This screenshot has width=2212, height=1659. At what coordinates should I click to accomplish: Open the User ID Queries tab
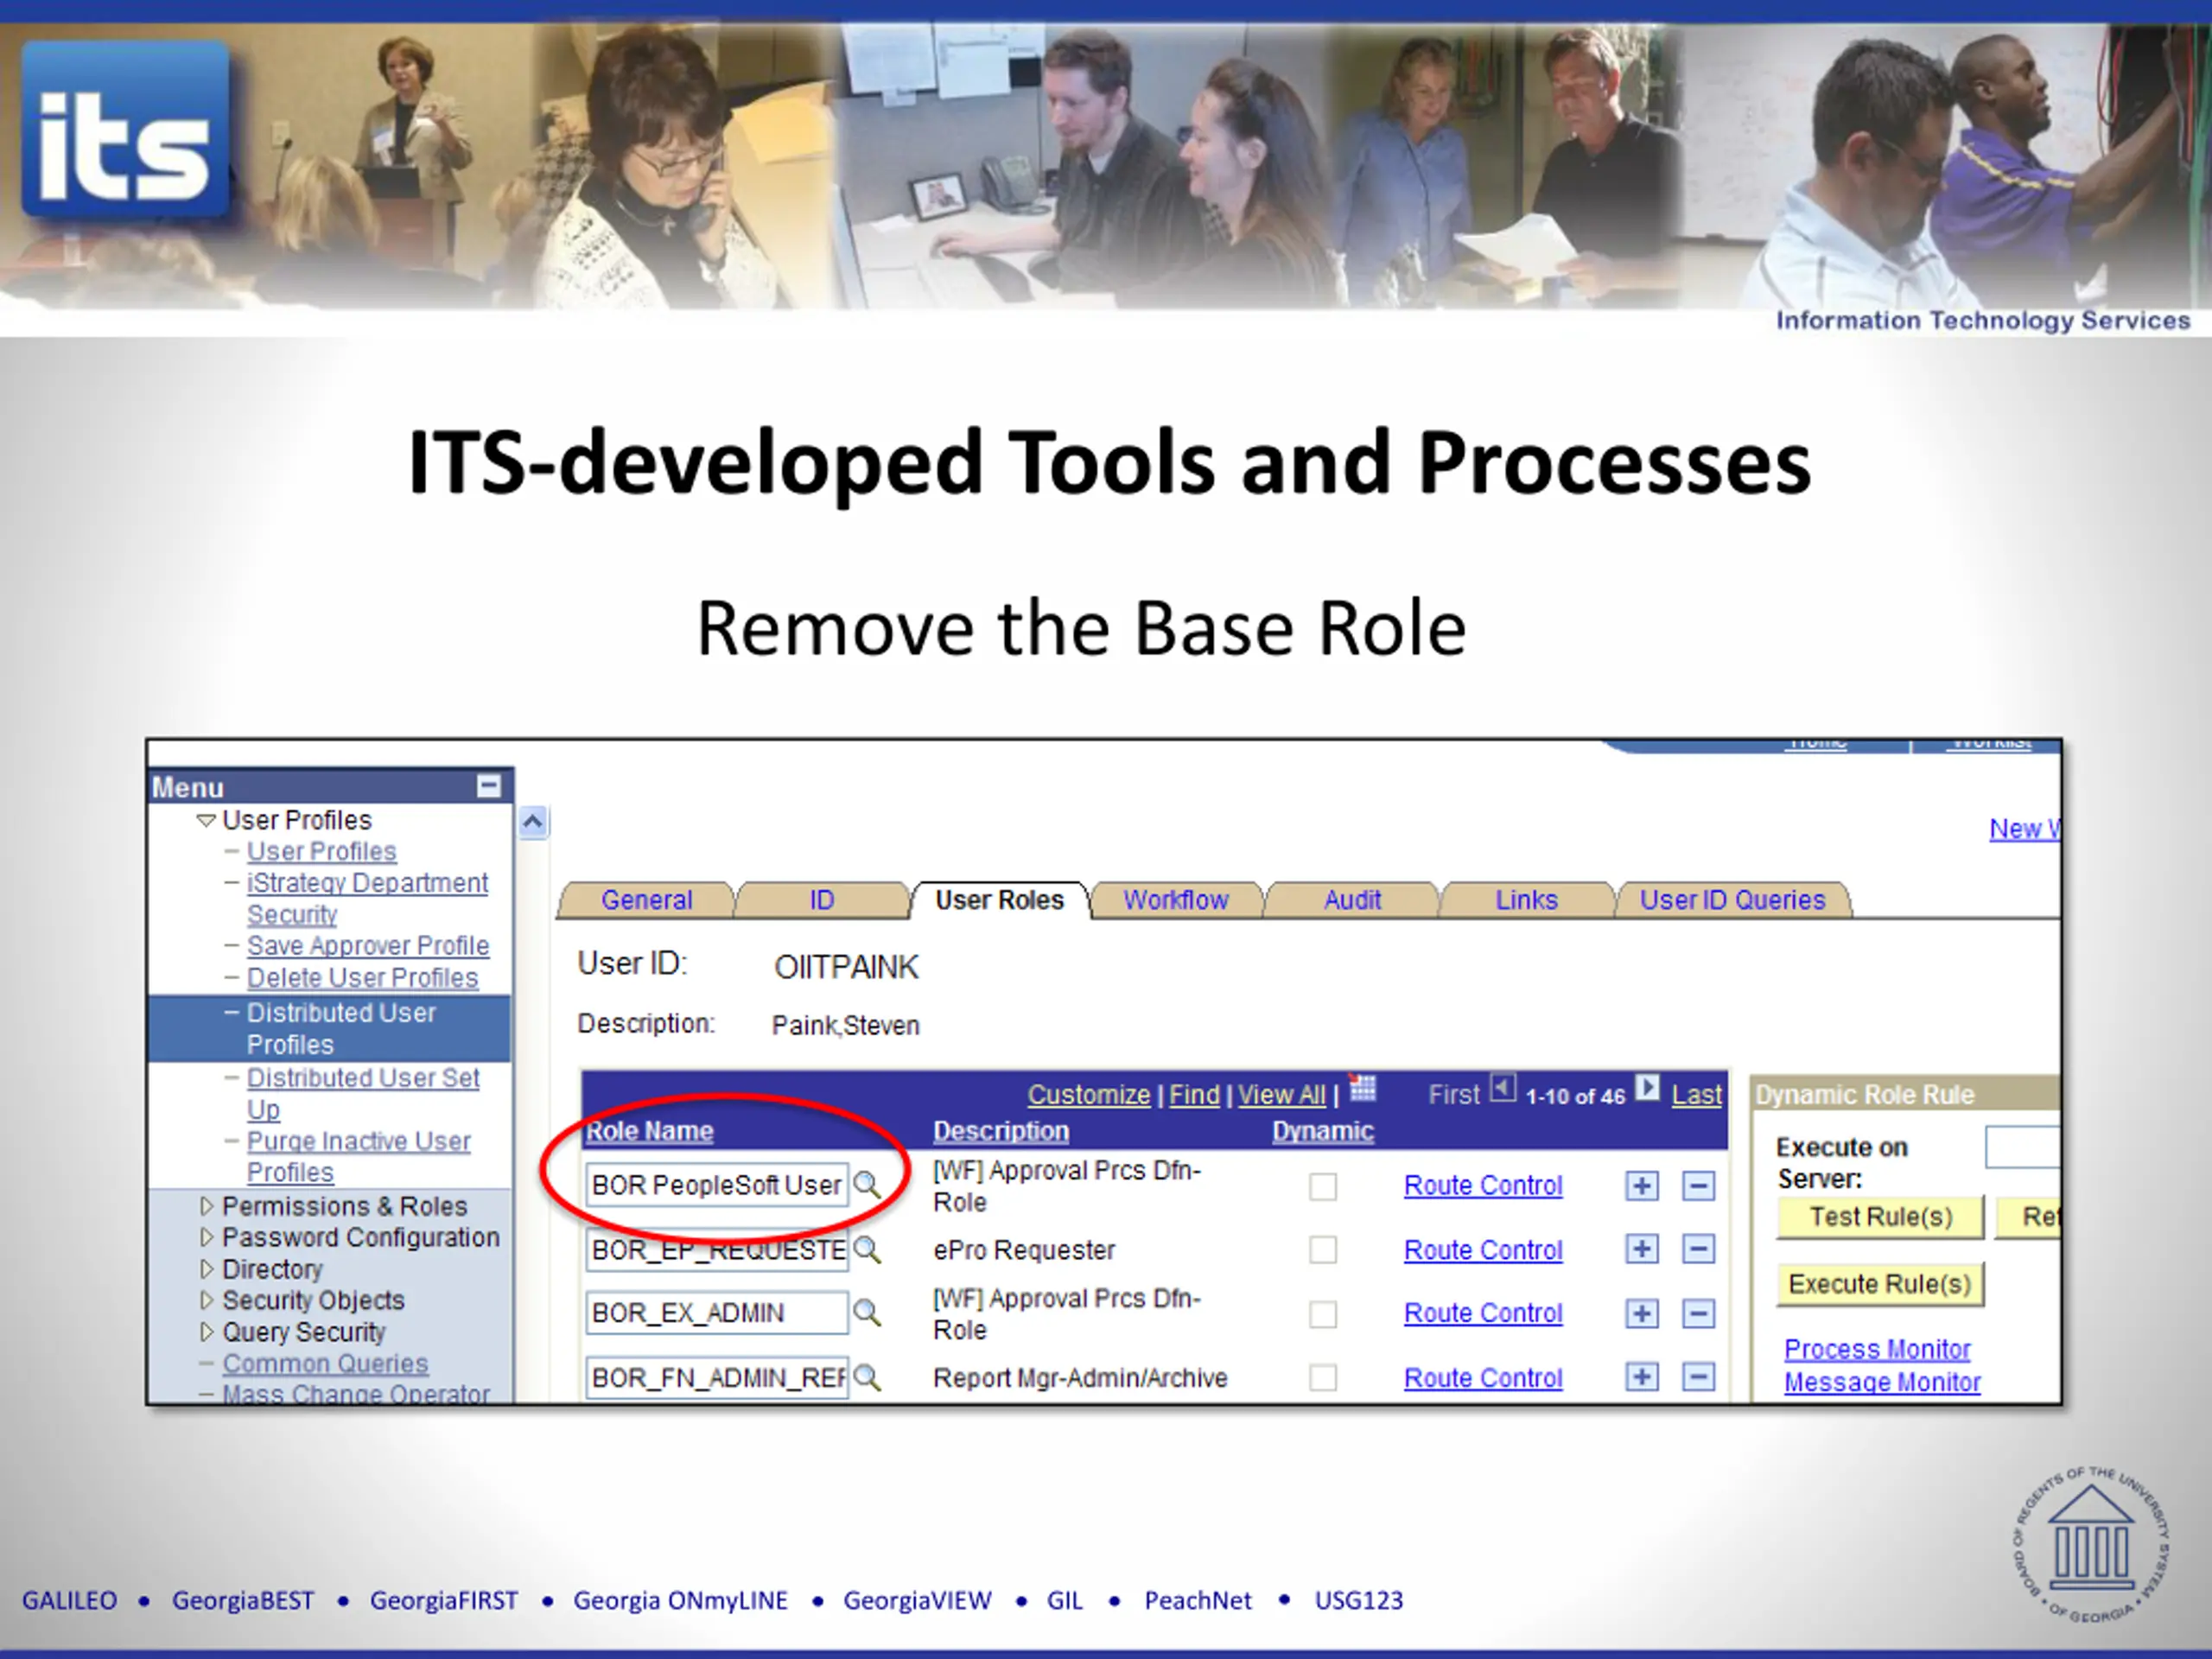click(1732, 900)
